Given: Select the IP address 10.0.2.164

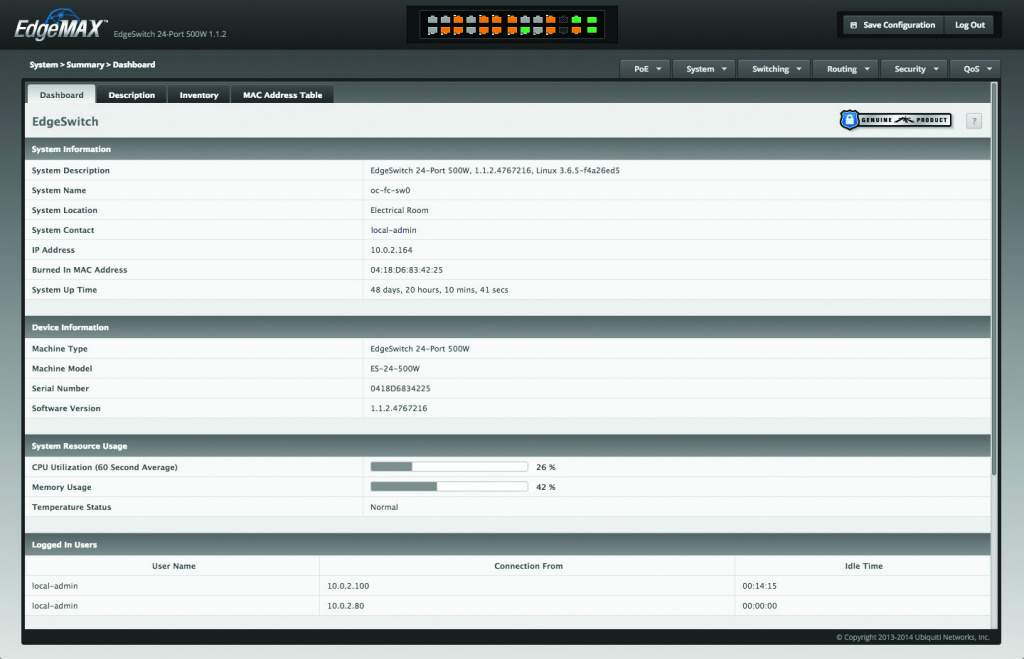Looking at the screenshot, I should coord(391,250).
